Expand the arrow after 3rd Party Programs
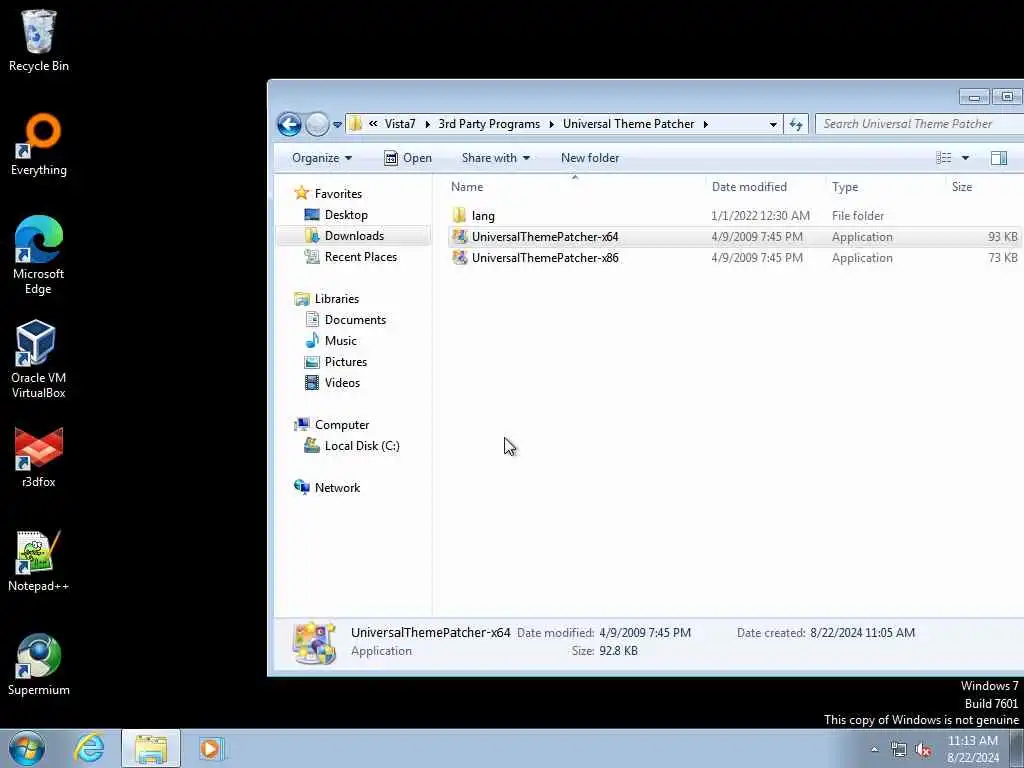 point(552,124)
